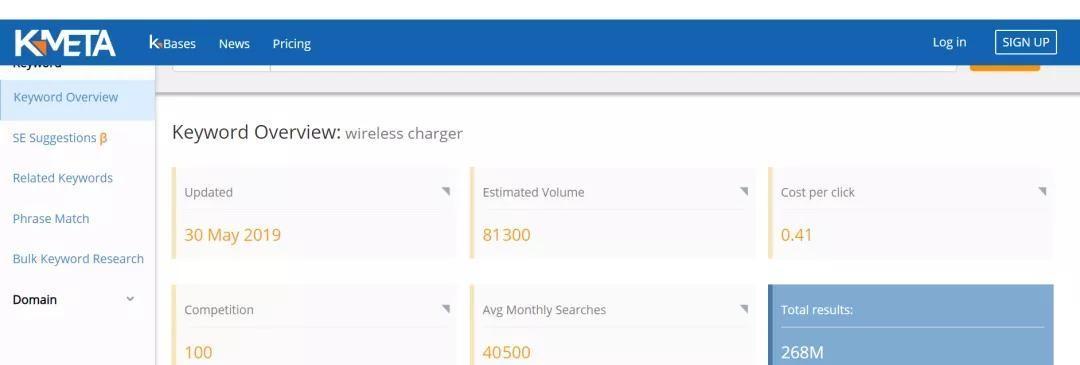Expand the Domain section chevron
This screenshot has width=1080, height=365.
[130, 299]
